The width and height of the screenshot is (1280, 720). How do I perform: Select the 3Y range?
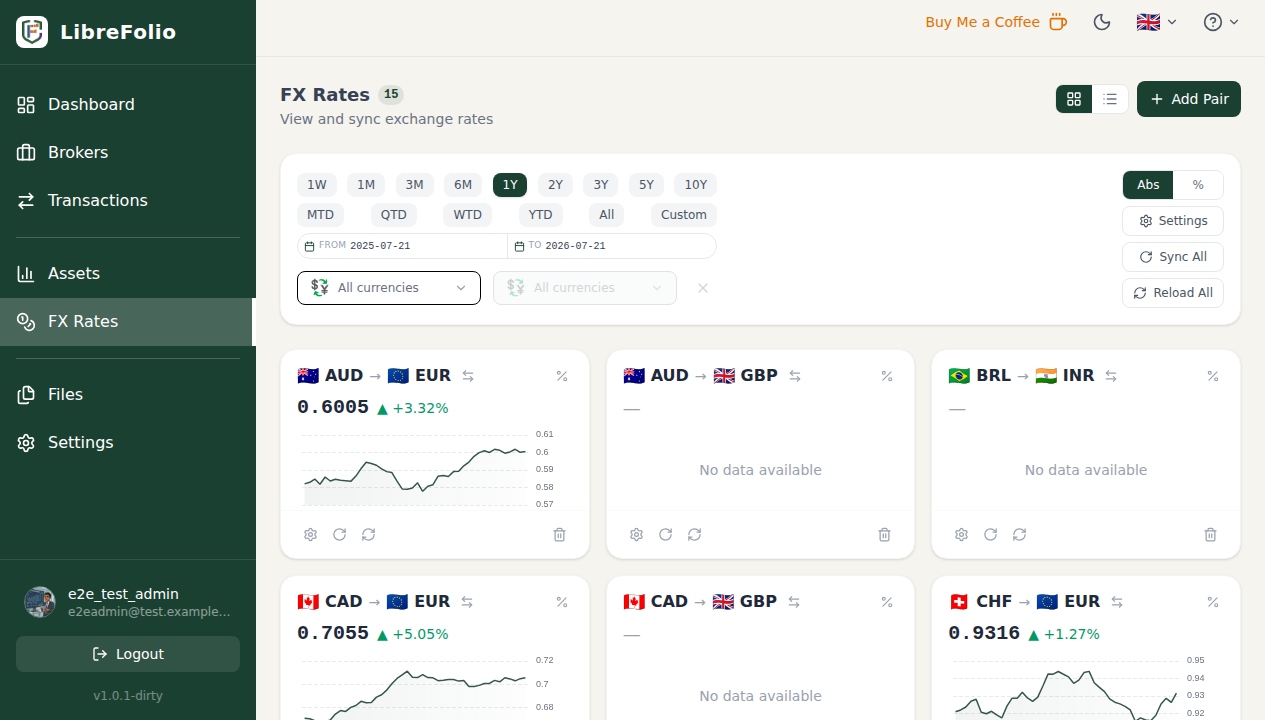(x=601, y=185)
